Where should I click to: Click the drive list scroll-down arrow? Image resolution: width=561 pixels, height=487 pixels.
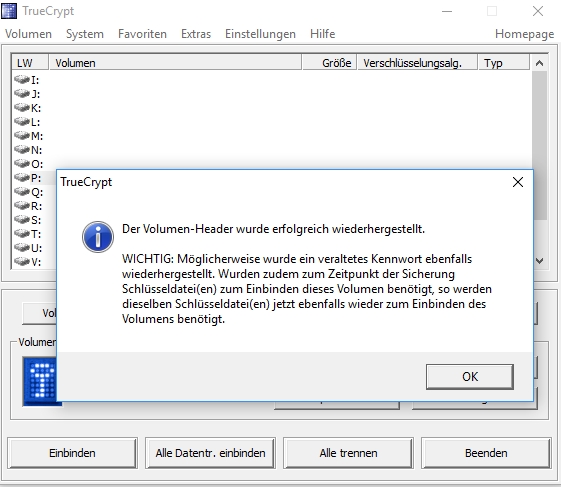click(540, 261)
